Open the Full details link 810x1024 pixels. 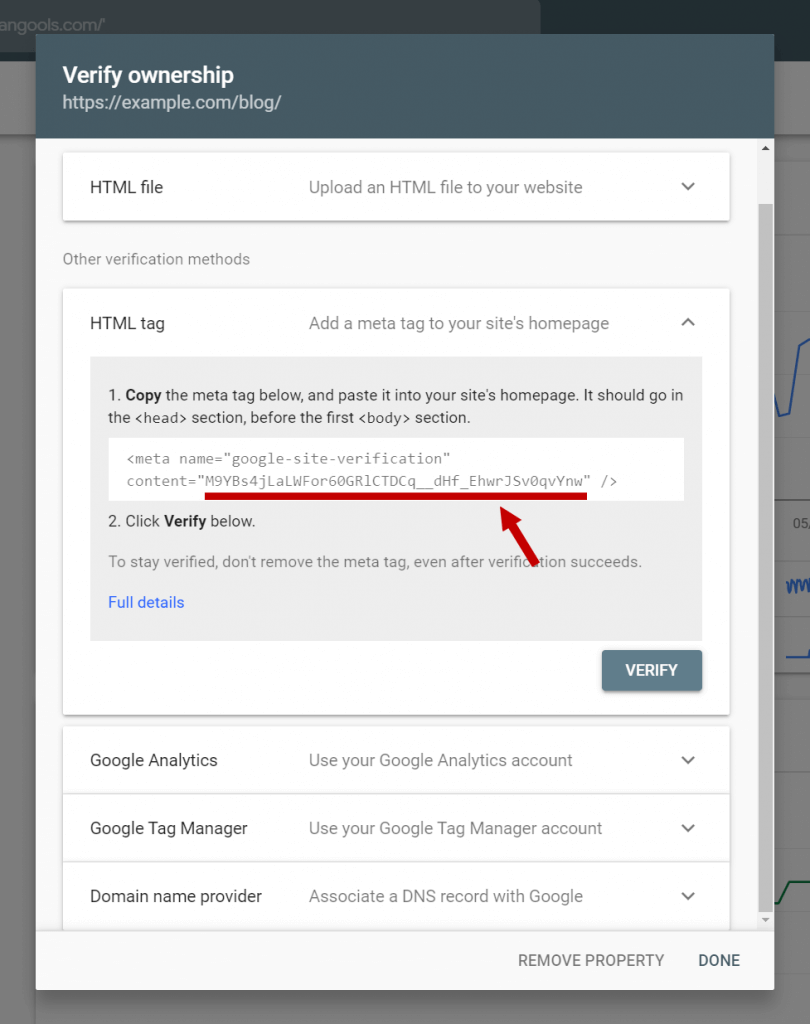click(x=146, y=602)
